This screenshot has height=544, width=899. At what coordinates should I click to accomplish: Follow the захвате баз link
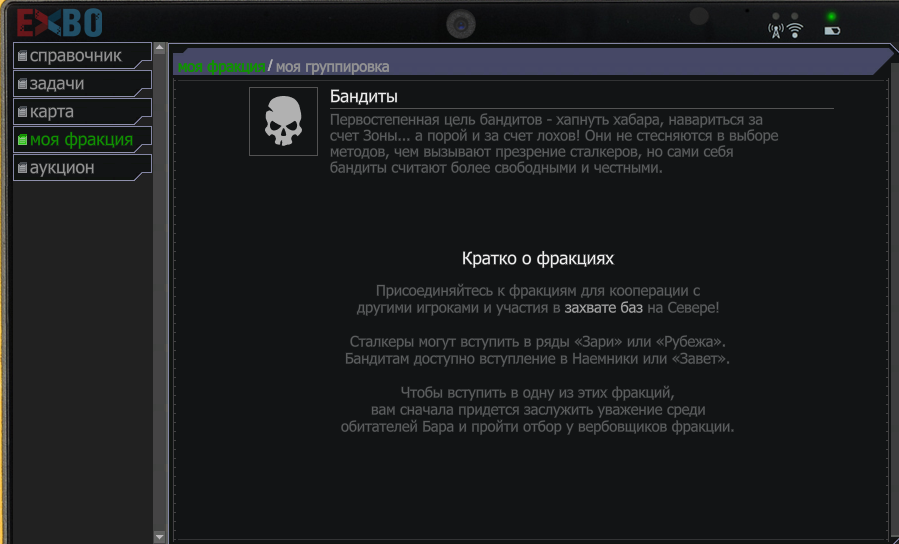(x=603, y=308)
